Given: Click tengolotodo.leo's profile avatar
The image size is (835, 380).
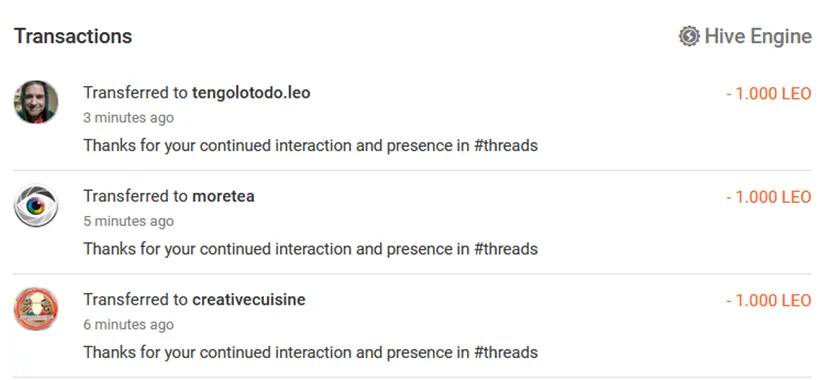Looking at the screenshot, I should pyautogui.click(x=36, y=102).
